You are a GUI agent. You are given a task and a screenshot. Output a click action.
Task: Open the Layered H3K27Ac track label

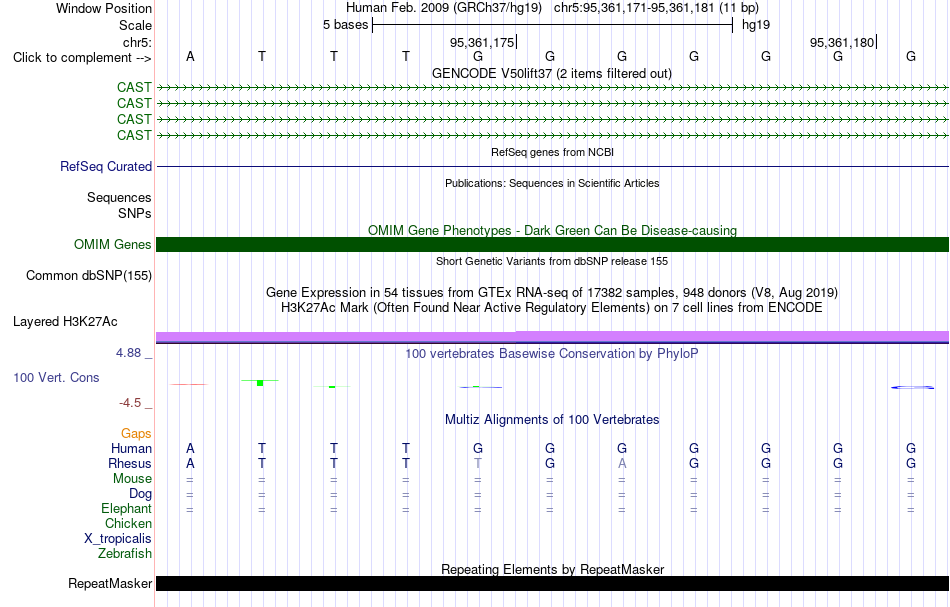(65, 322)
